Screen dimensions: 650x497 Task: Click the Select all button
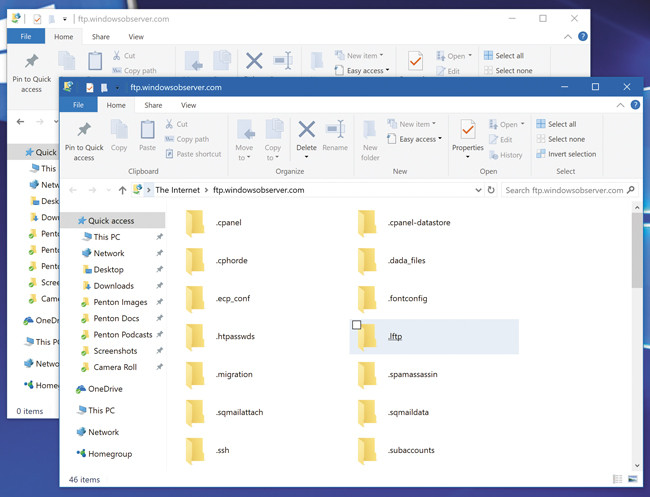click(x=561, y=124)
